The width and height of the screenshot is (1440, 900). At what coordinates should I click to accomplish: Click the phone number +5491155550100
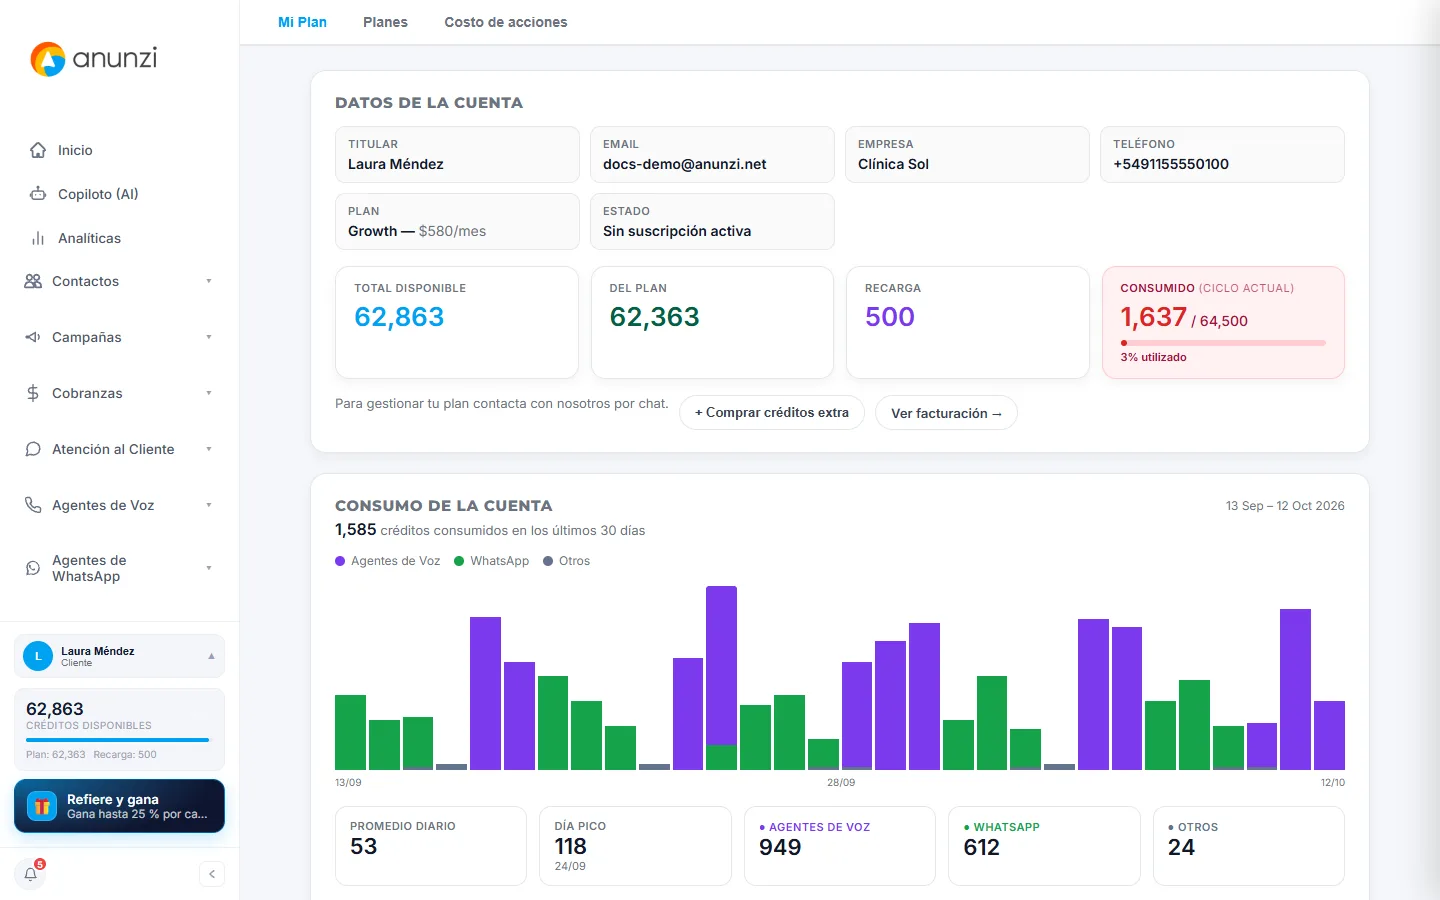1171,164
